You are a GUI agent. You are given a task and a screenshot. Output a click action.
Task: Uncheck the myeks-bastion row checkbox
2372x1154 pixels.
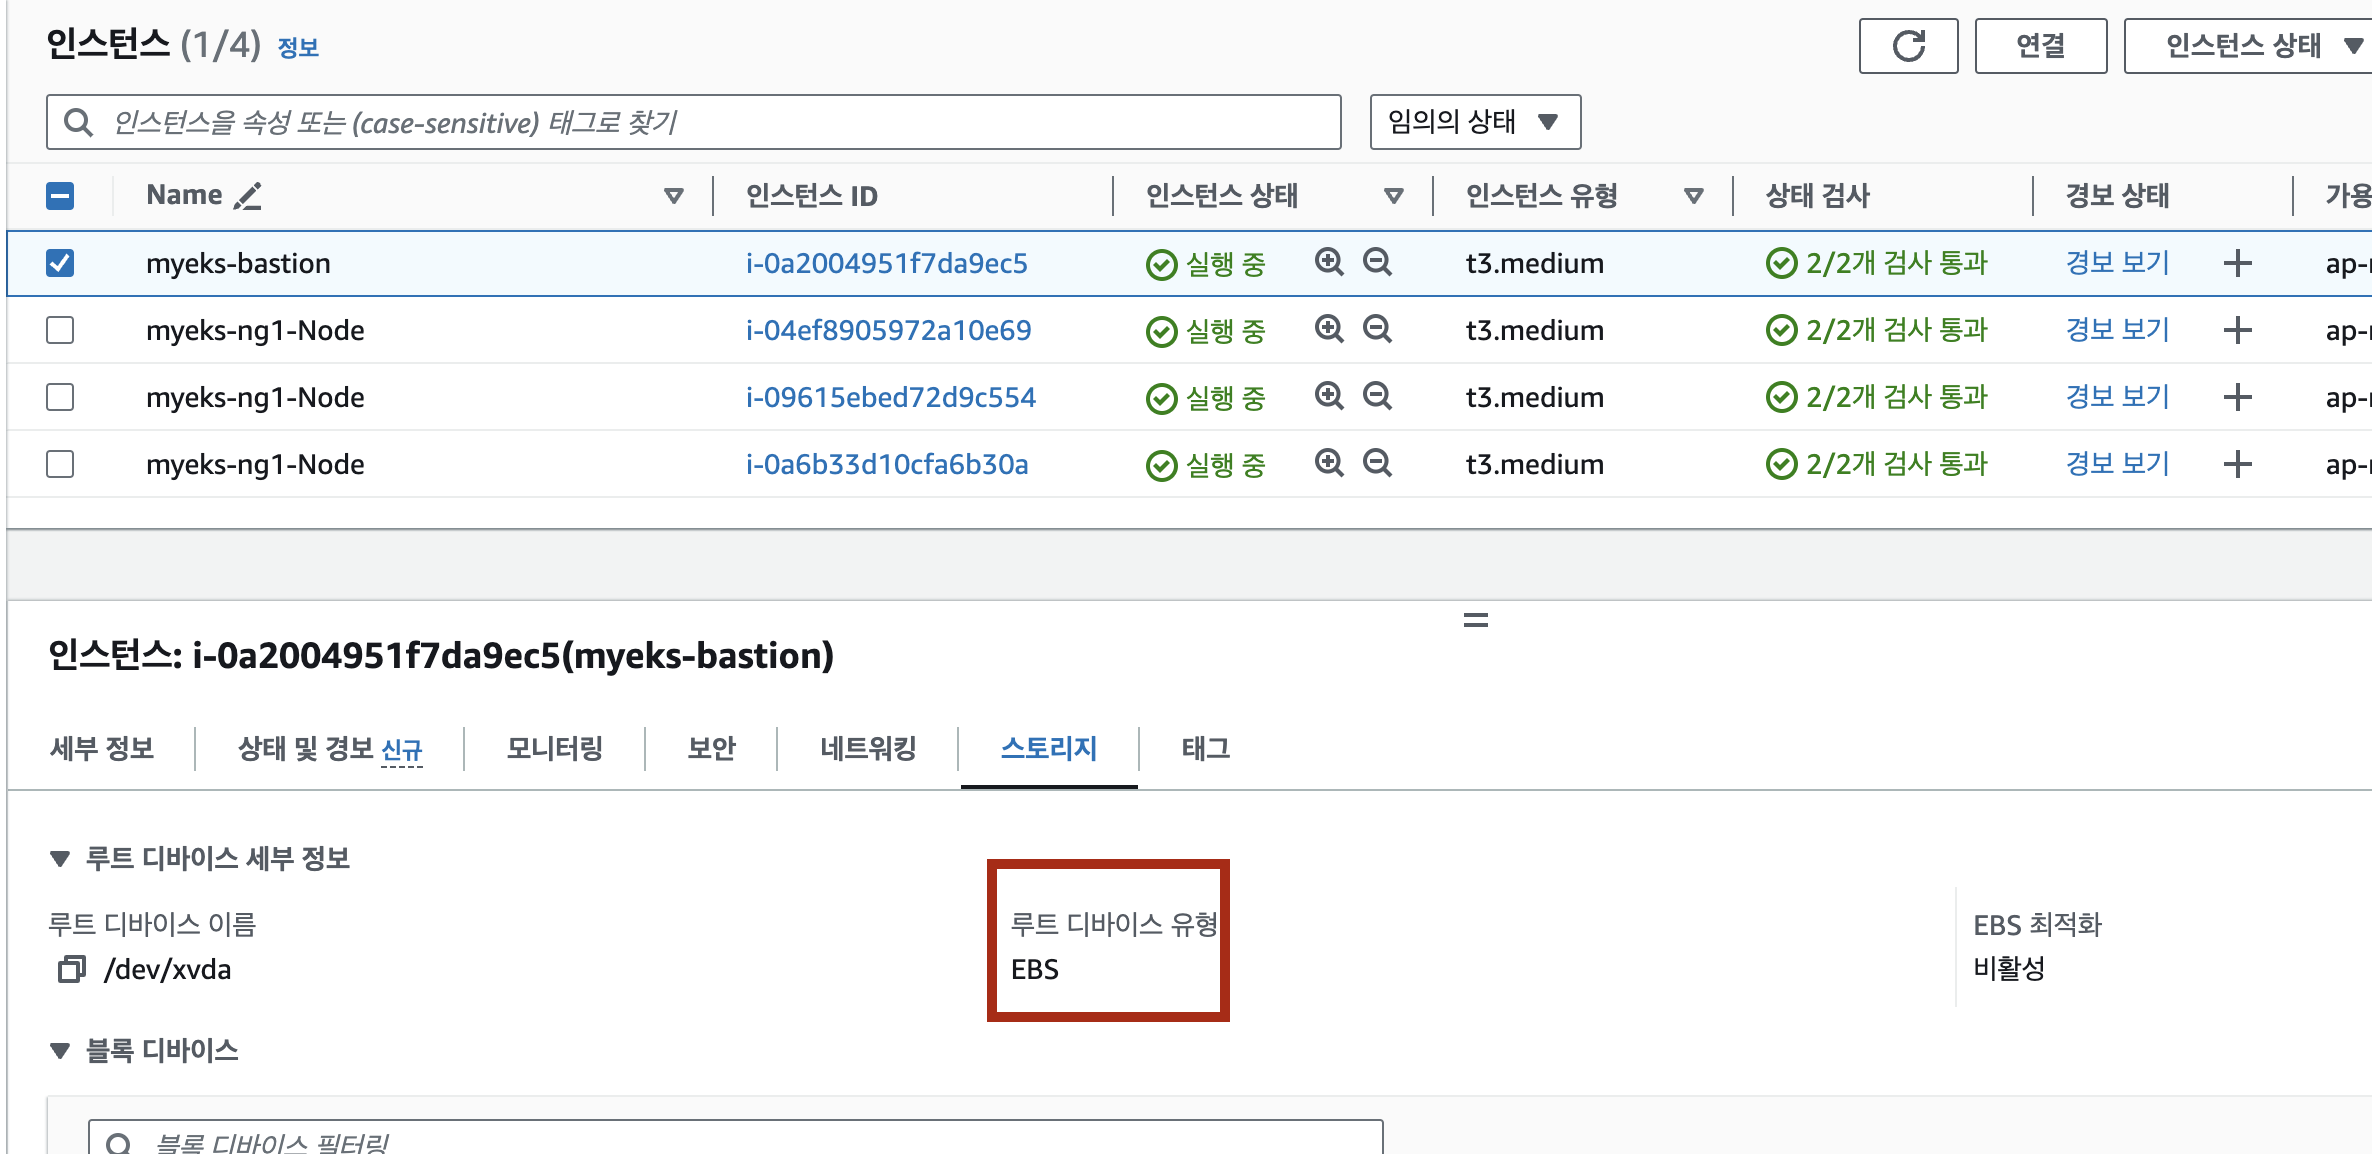click(x=60, y=263)
